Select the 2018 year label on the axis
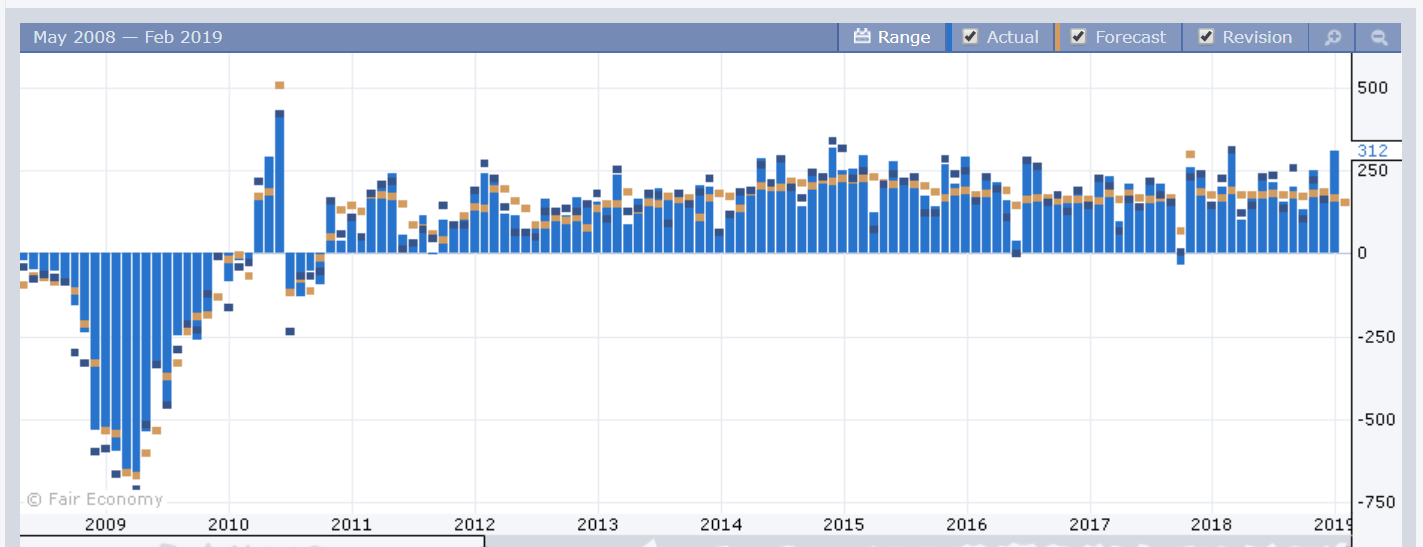This screenshot has height=547, width=1423. (1212, 525)
